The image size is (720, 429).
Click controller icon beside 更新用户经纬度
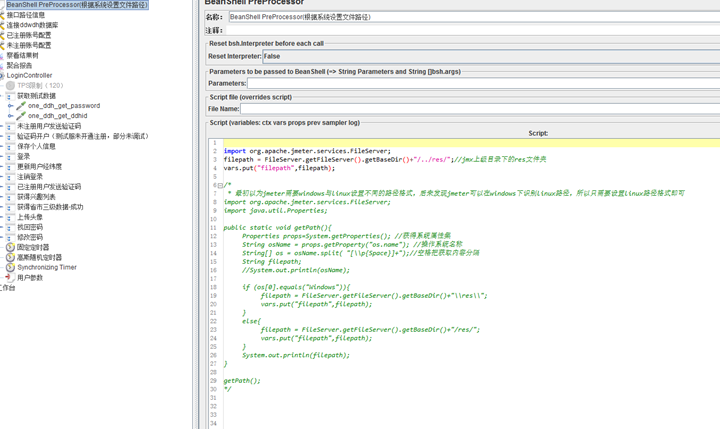(x=11, y=167)
